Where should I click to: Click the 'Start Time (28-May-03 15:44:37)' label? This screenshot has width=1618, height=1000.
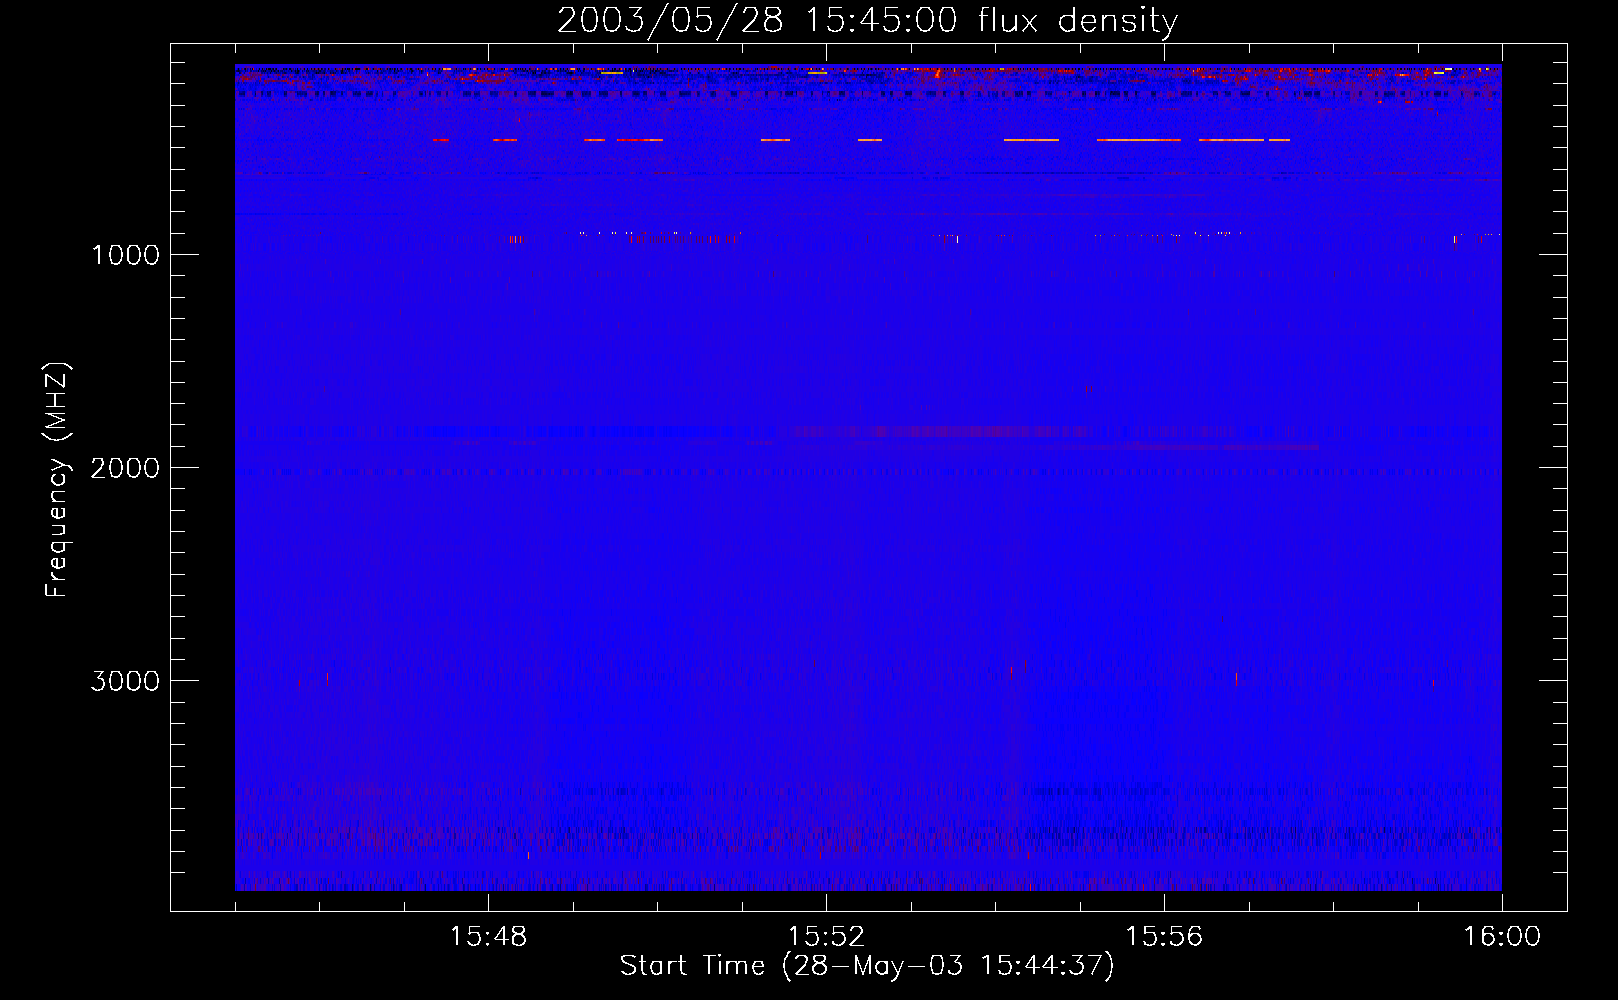click(x=867, y=966)
